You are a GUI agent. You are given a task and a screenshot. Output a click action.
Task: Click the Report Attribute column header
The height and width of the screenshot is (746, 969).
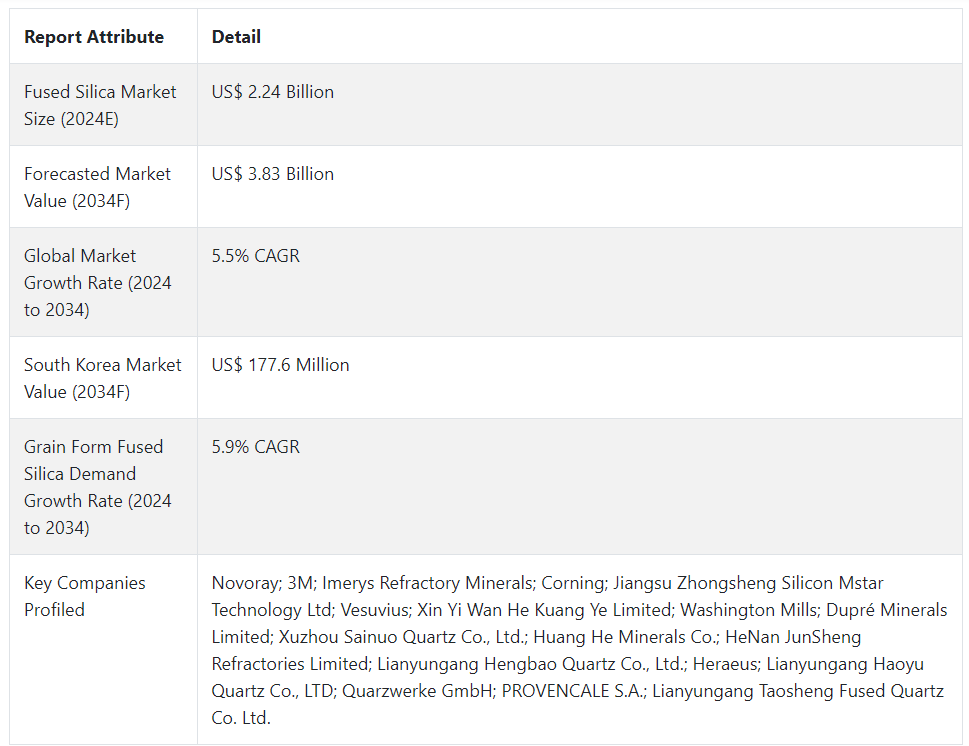point(94,37)
